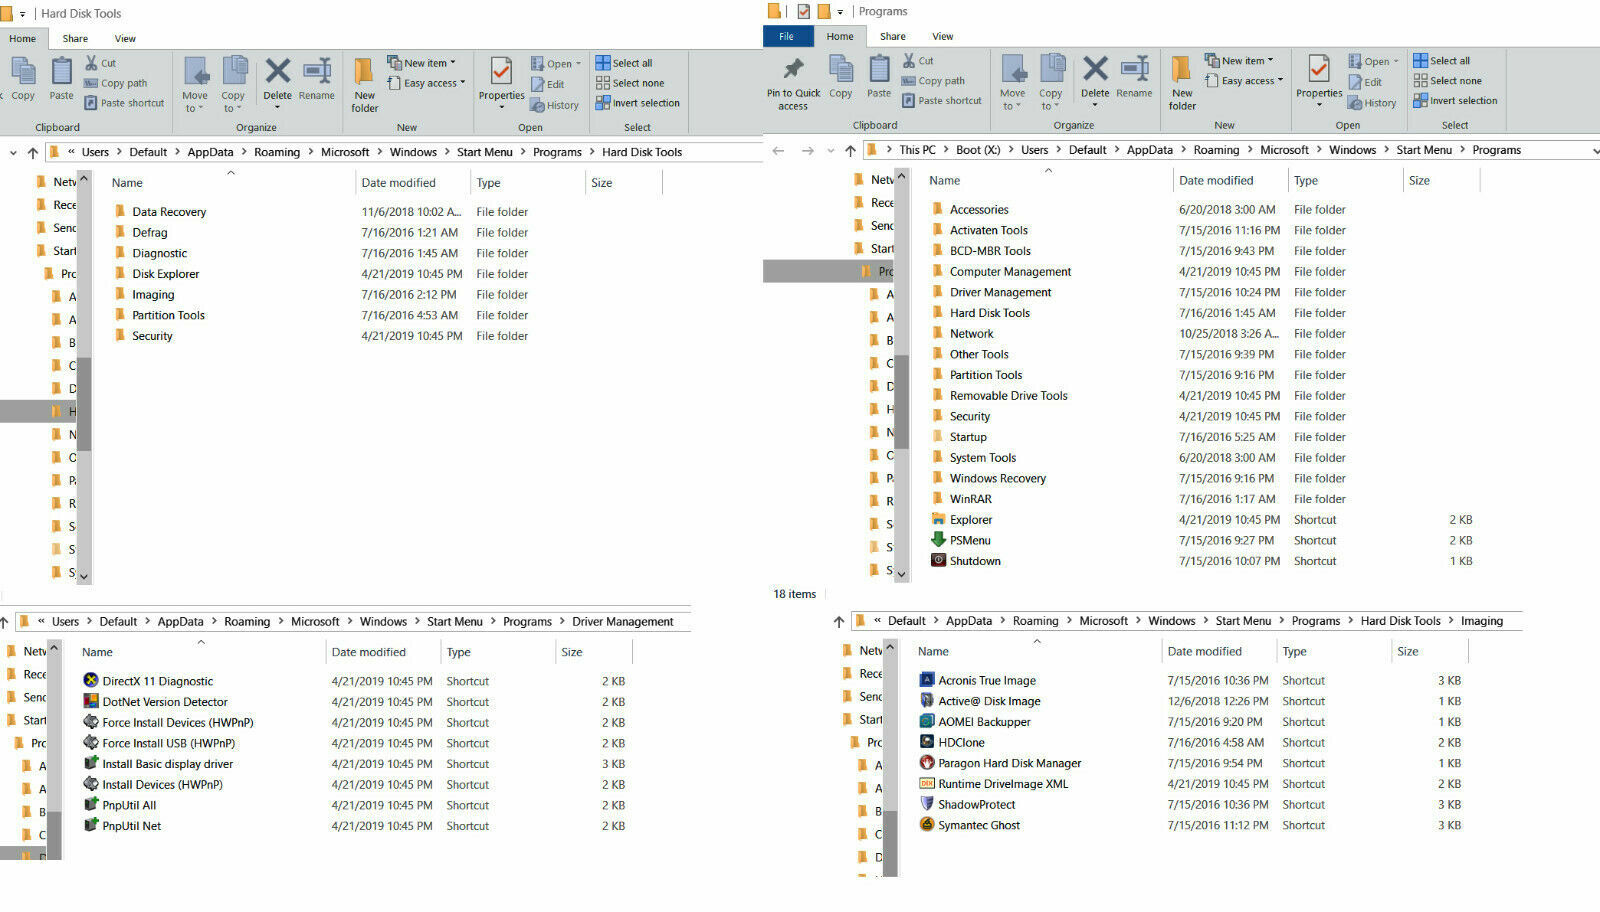Expand the Open dropdown in the Programs window ribbon
1600x912 pixels.
coord(1374,61)
